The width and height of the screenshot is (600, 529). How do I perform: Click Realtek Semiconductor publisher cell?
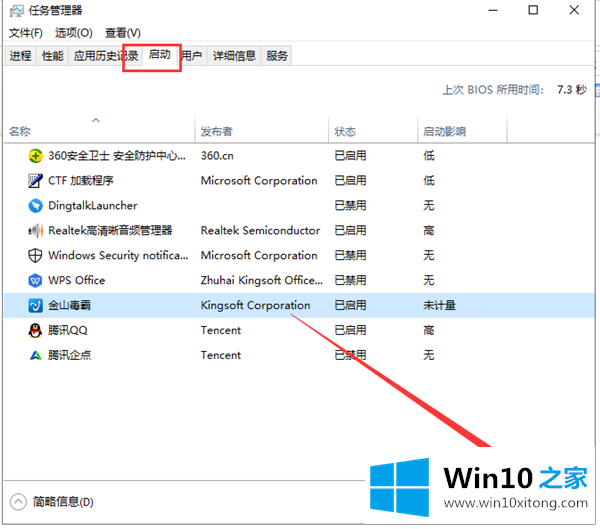pyautogui.click(x=260, y=230)
